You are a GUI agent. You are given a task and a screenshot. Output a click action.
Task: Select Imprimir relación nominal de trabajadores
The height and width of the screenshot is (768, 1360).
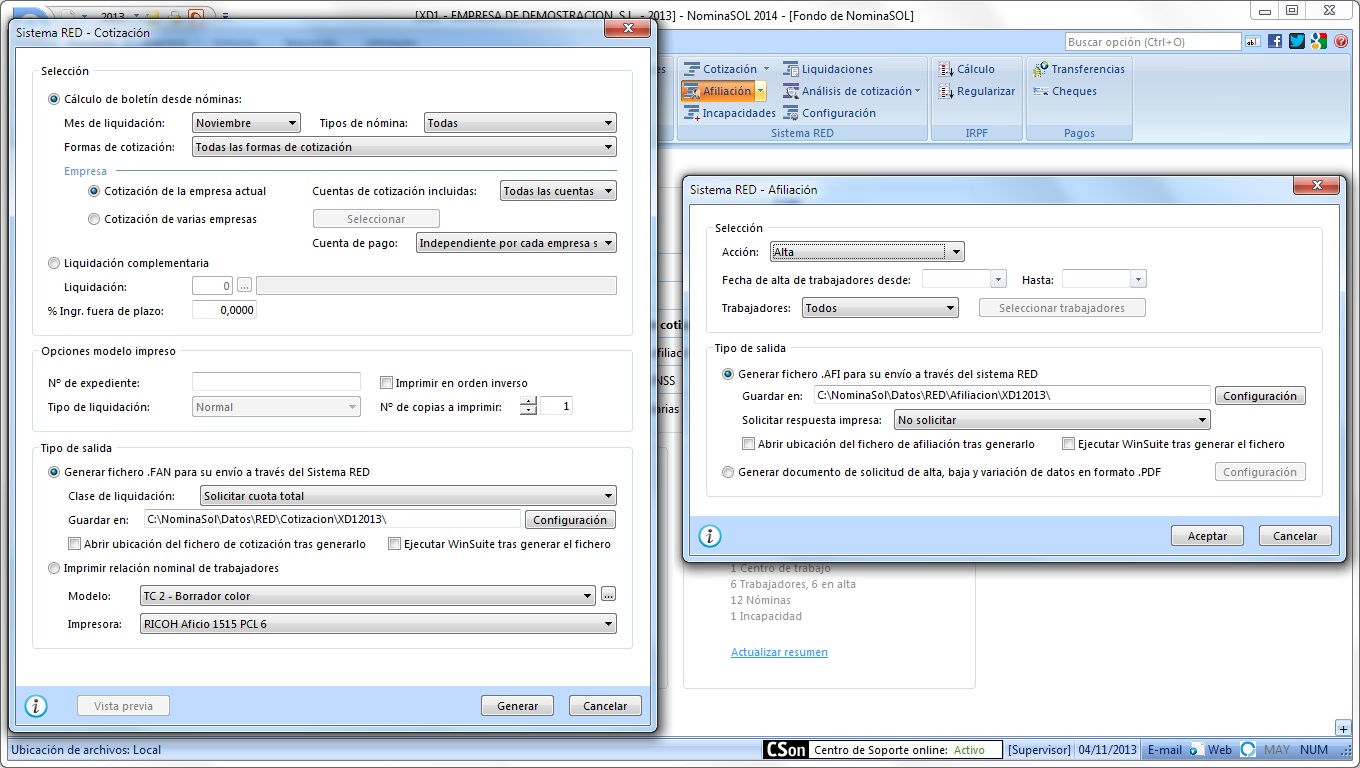[x=54, y=568]
